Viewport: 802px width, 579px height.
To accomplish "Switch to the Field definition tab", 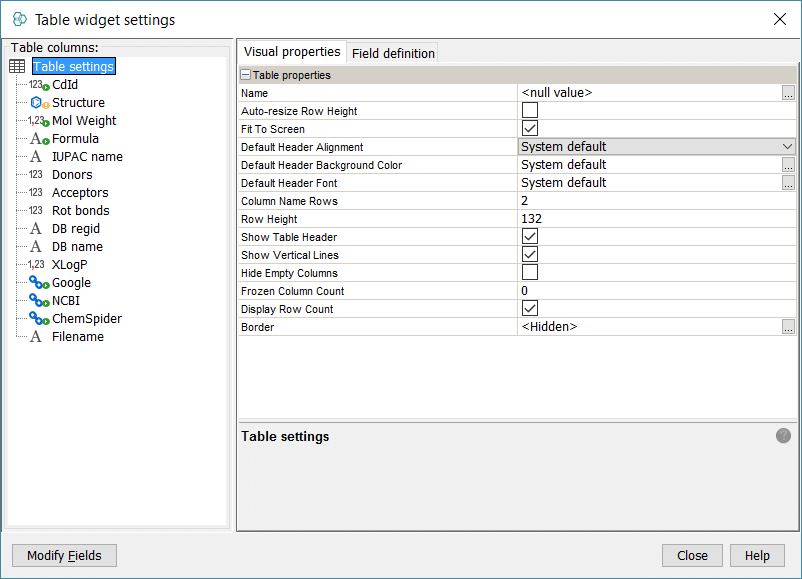I will (x=393, y=53).
